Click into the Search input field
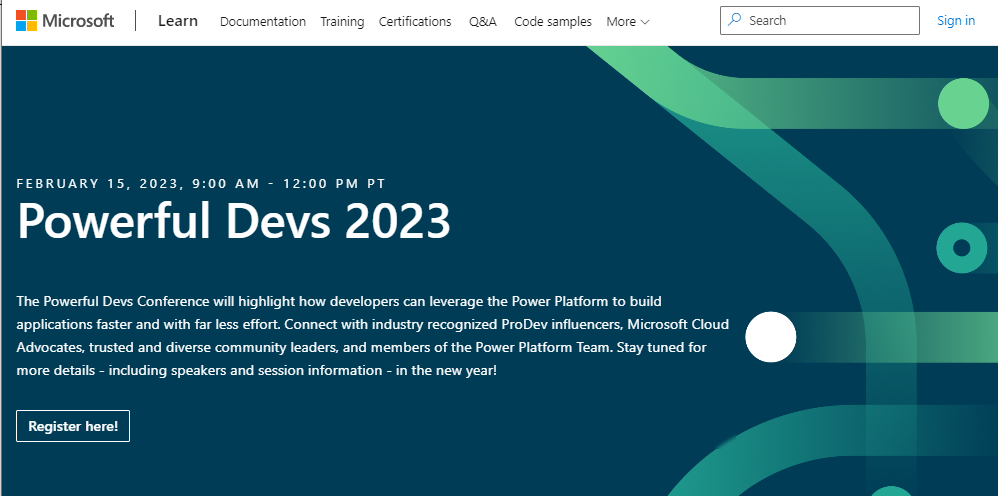Image resolution: width=998 pixels, height=496 pixels. tap(820, 20)
